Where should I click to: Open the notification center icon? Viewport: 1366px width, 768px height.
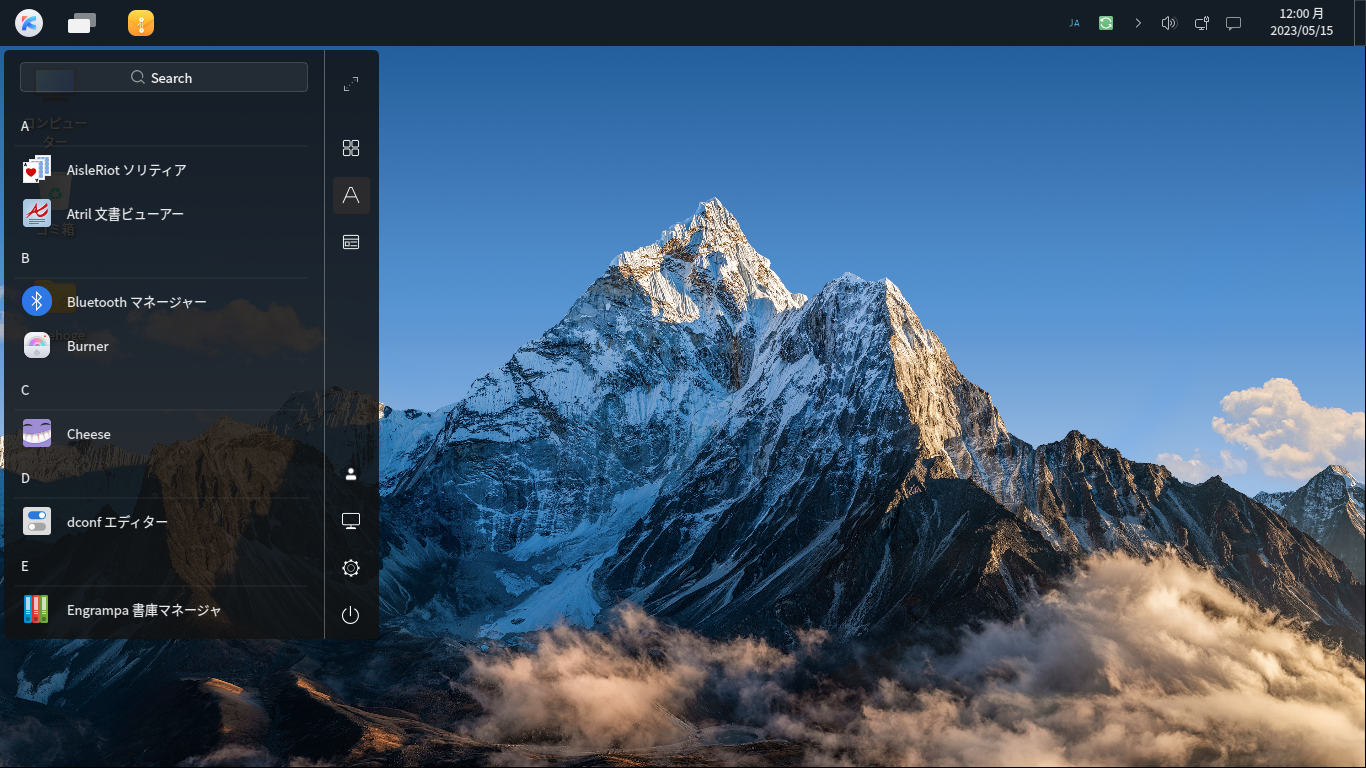[1234, 23]
